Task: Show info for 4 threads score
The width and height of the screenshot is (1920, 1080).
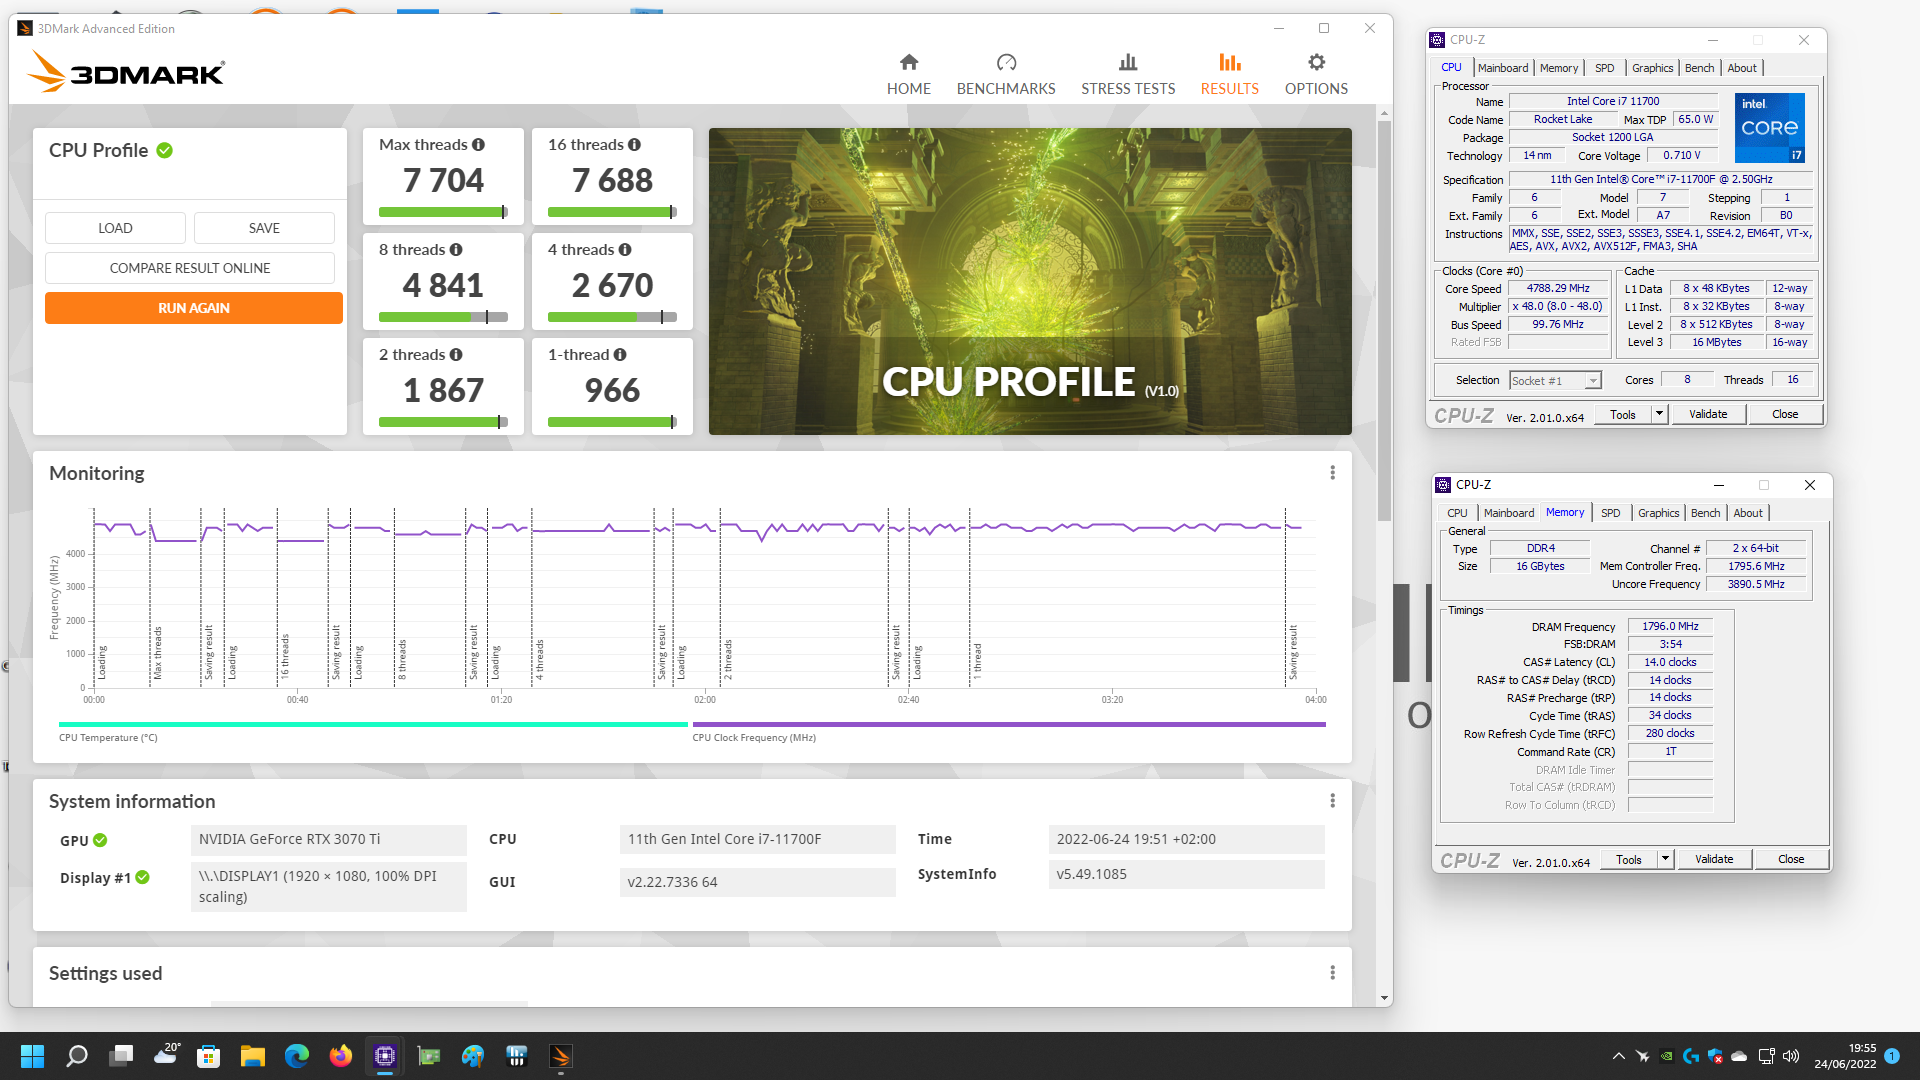Action: [625, 250]
